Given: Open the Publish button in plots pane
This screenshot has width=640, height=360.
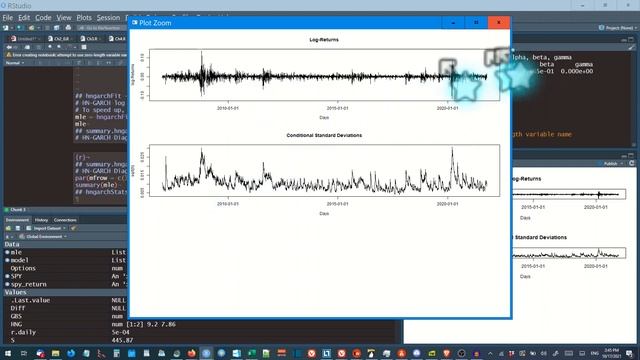Looking at the screenshot, I should point(611,163).
